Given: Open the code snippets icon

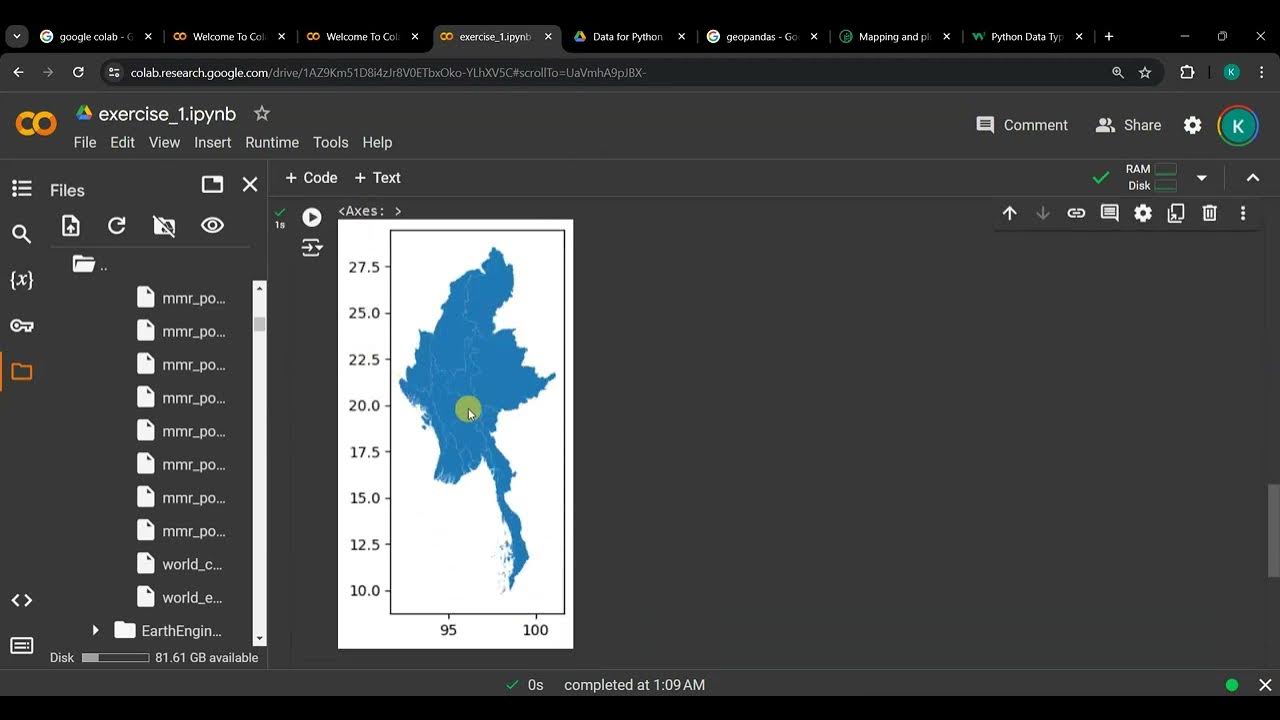Looking at the screenshot, I should [x=21, y=600].
